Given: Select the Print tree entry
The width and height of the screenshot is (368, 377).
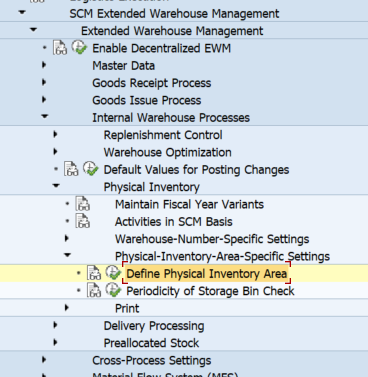Looking at the screenshot, I should coord(127,308).
